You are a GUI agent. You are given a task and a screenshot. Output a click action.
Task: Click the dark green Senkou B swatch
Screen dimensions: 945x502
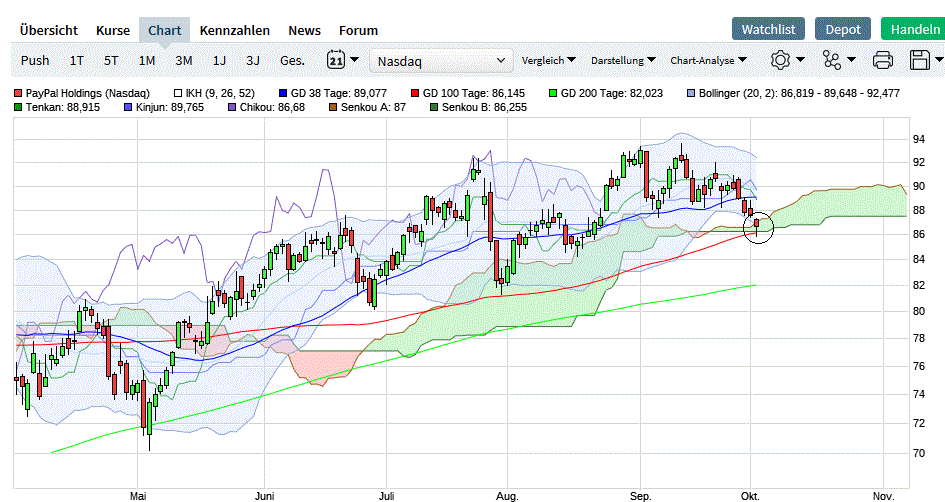coord(434,107)
